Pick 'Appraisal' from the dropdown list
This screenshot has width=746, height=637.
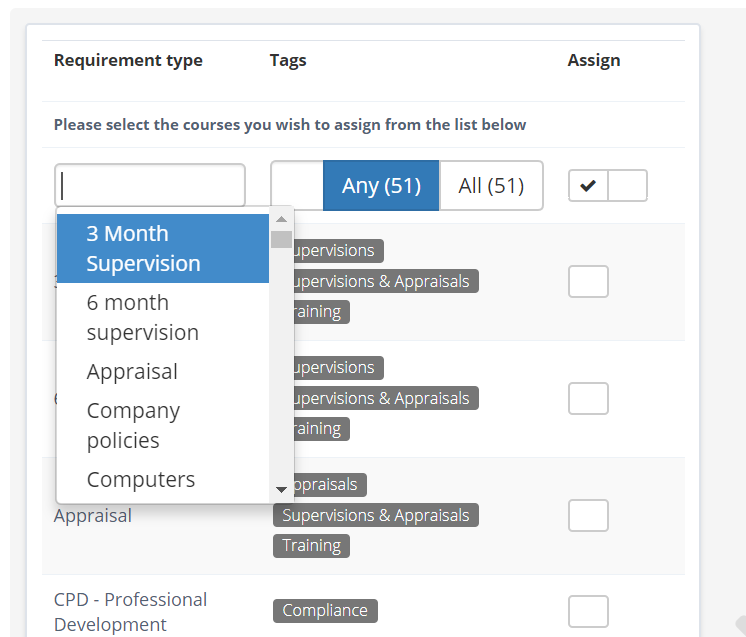[163, 371]
